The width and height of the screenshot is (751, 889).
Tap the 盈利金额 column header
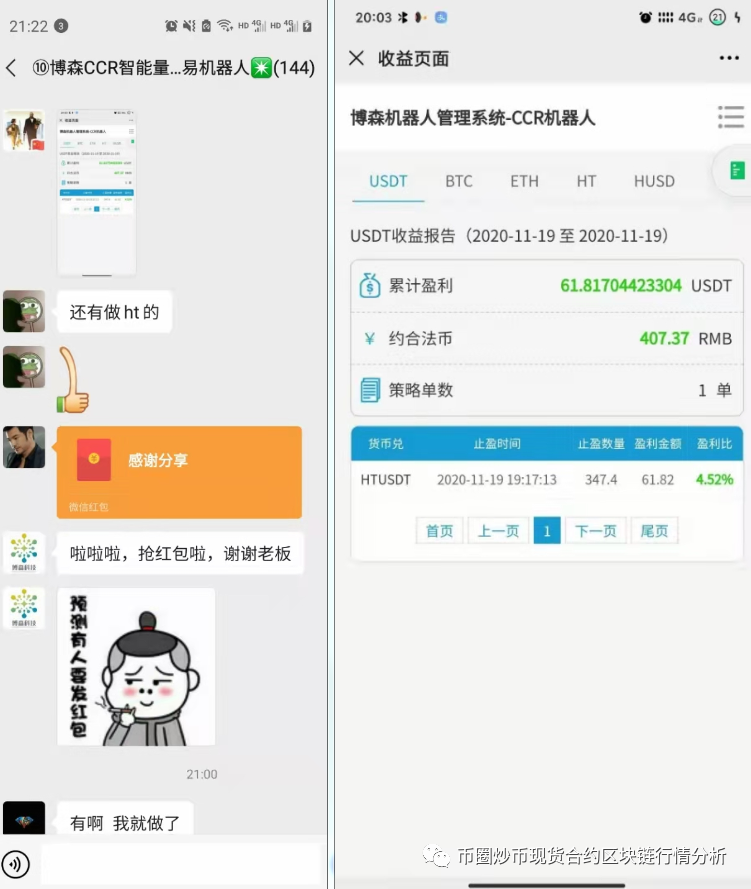pyautogui.click(x=657, y=443)
